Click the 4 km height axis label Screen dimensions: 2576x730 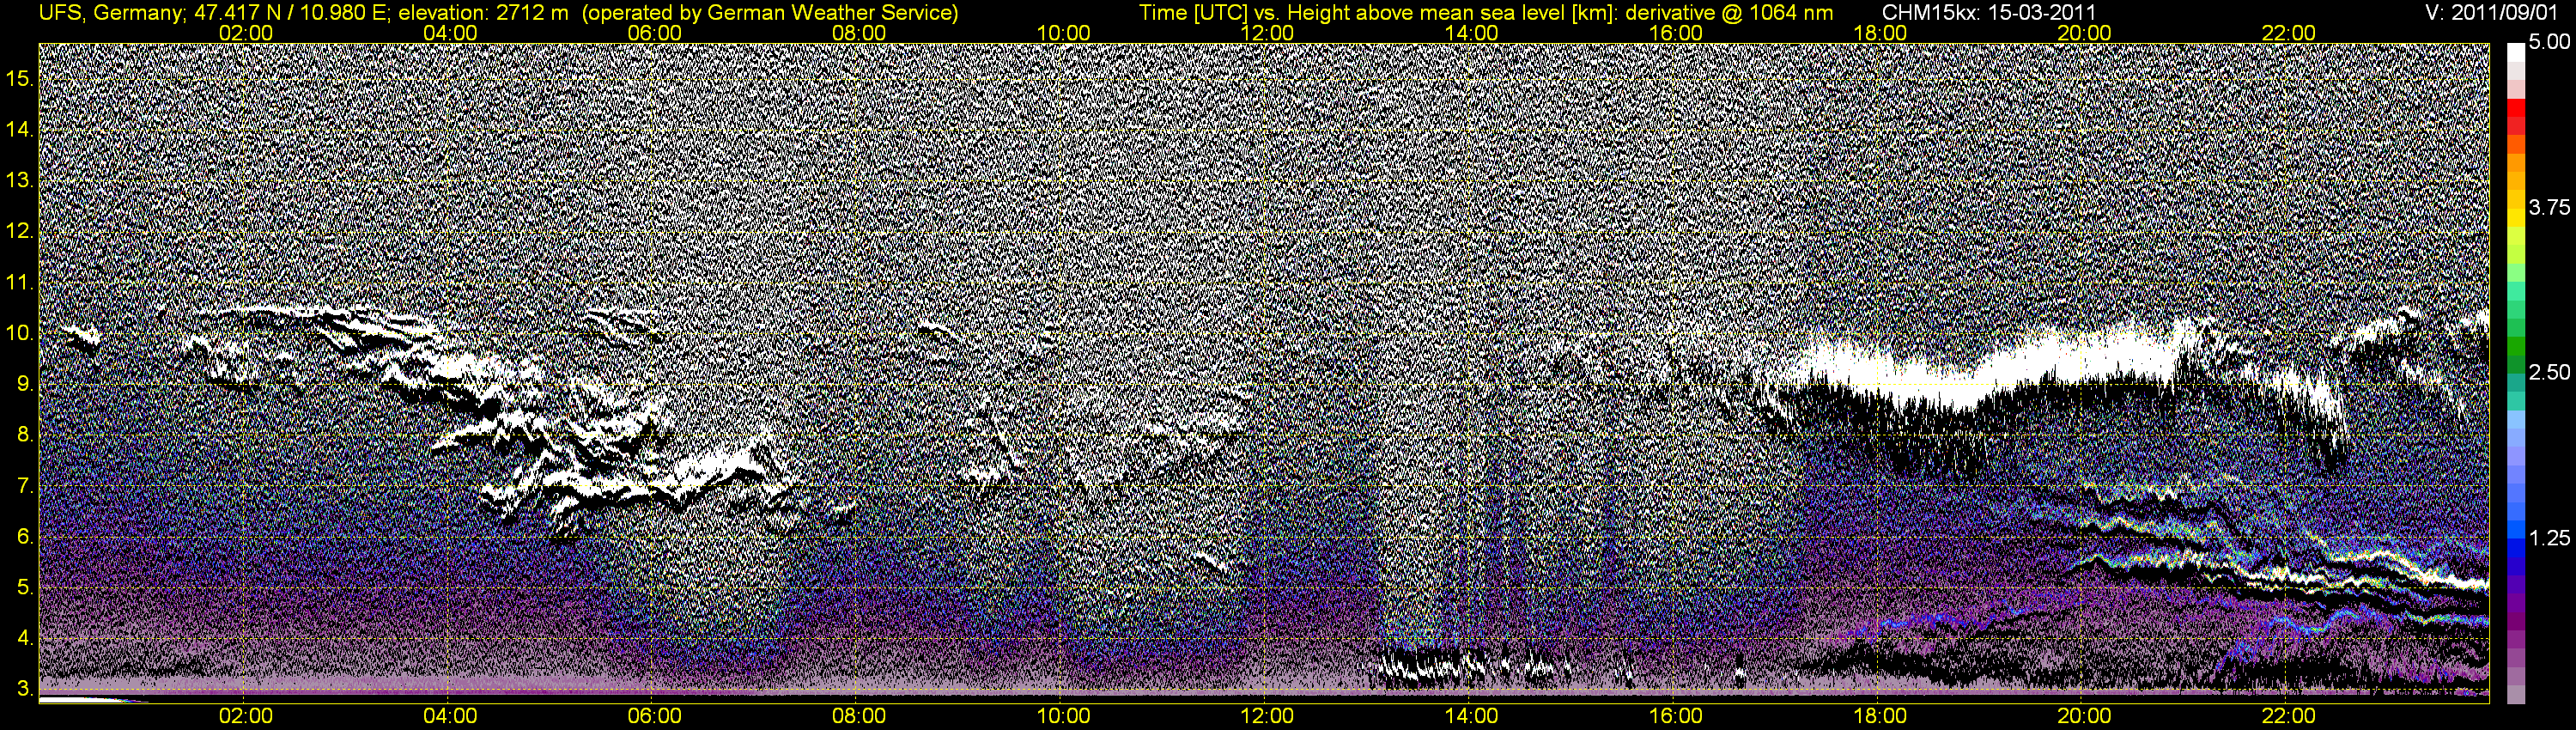point(25,638)
